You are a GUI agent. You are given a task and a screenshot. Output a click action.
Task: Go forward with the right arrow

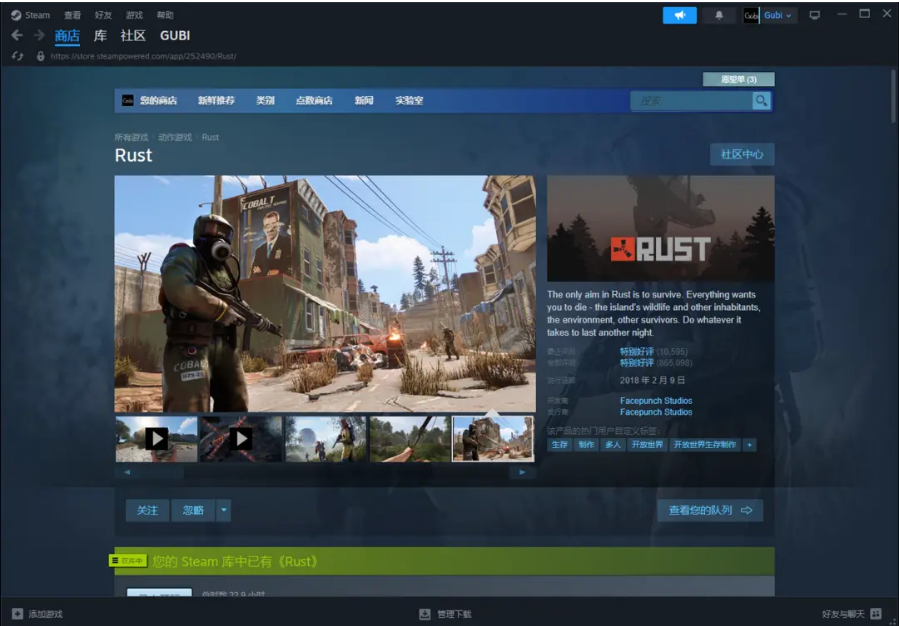(x=39, y=36)
